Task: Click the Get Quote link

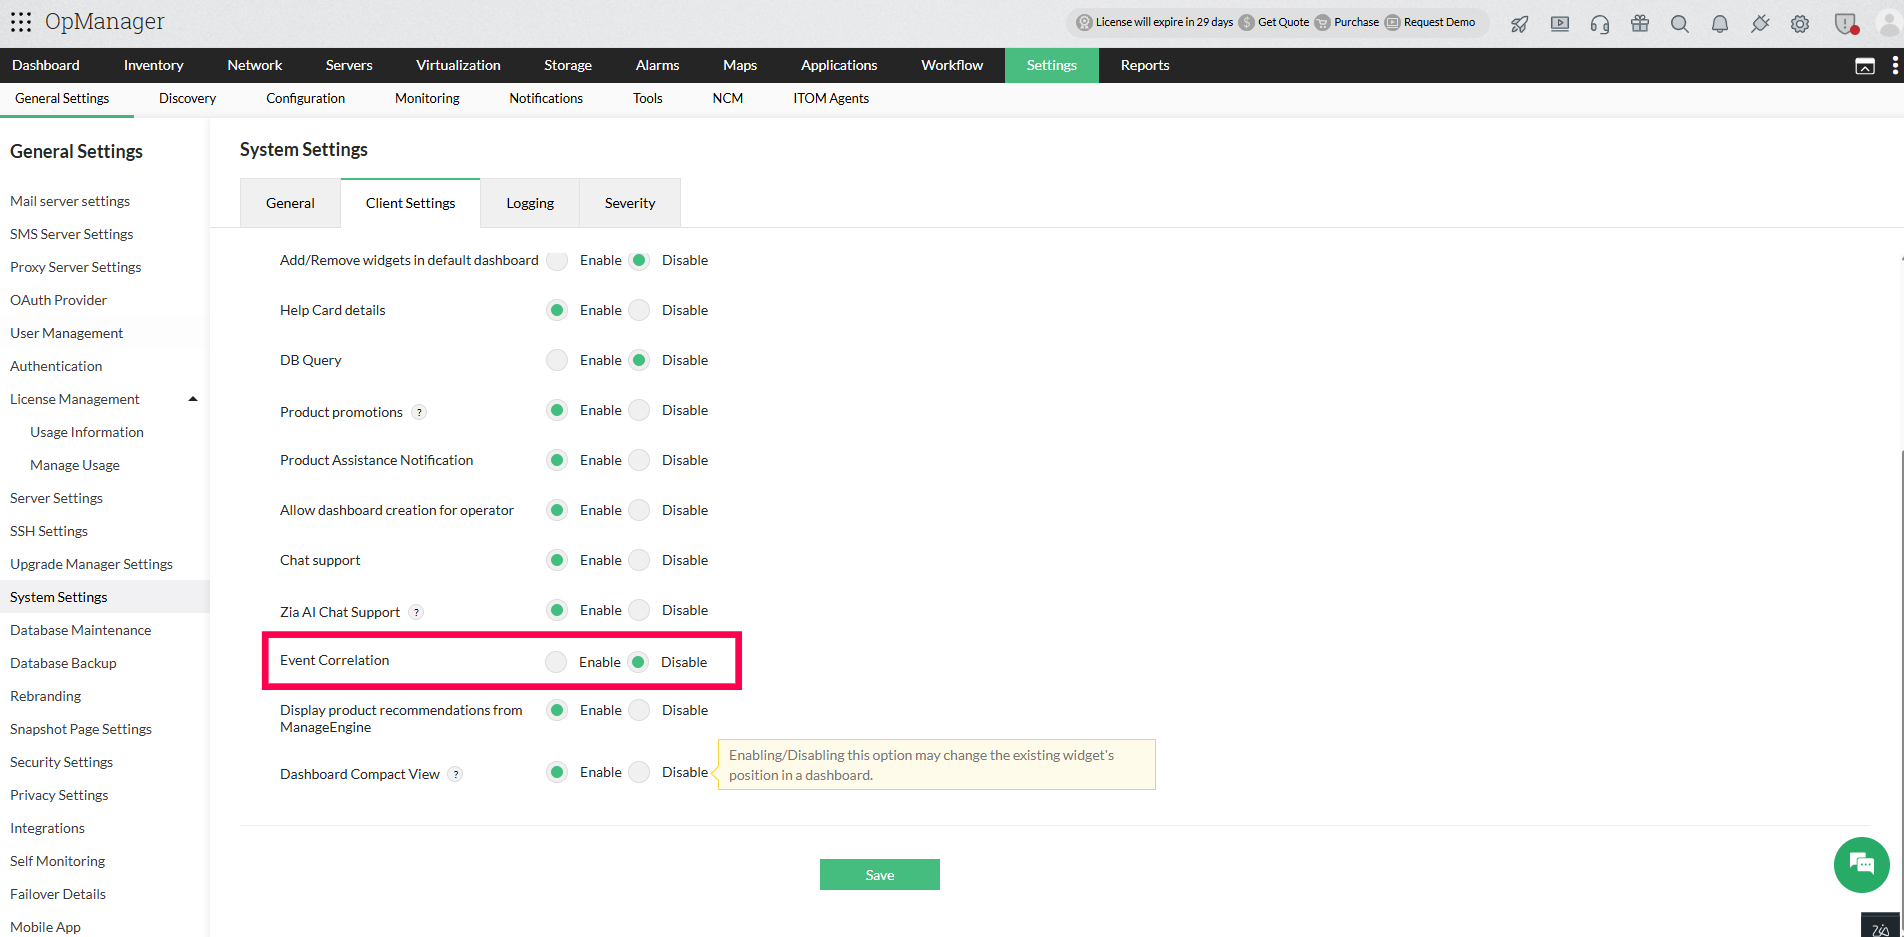Action: pos(1283,22)
